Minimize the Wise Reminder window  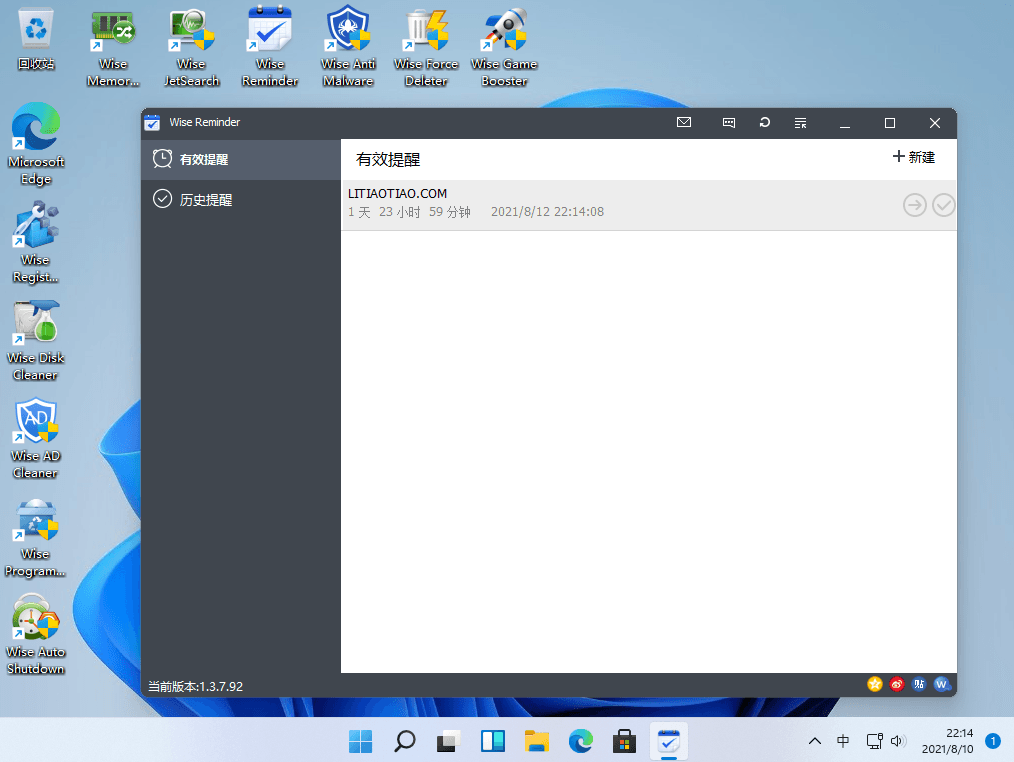pos(845,123)
